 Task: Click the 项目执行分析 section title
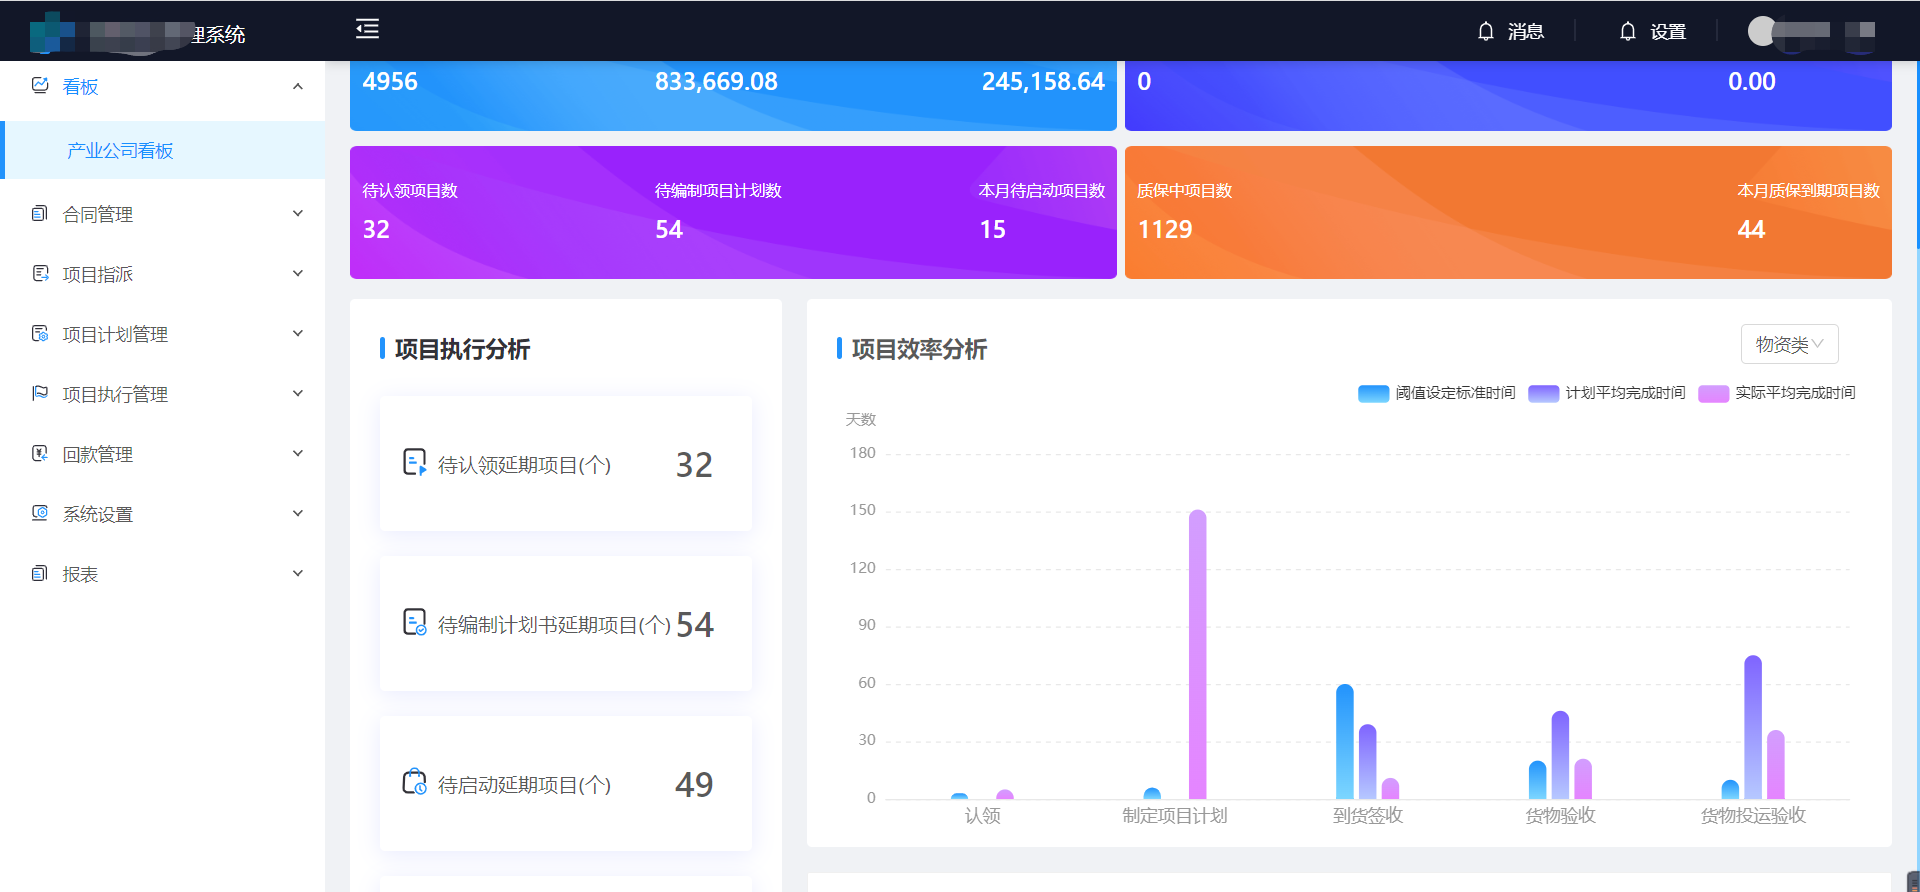point(462,349)
